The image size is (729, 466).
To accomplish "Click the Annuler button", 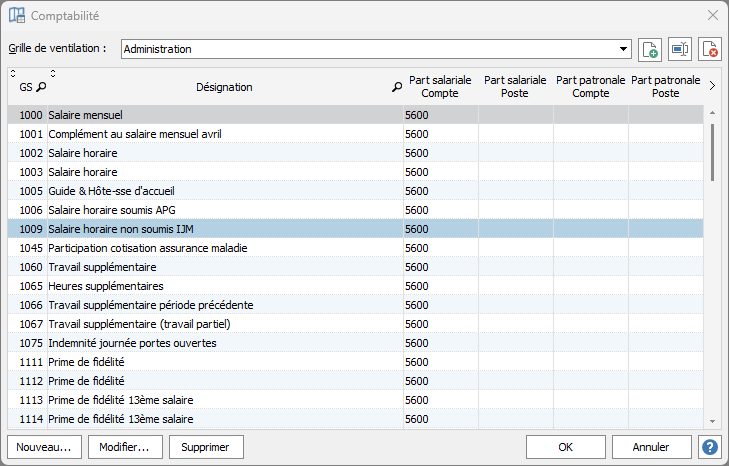I will point(652,447).
